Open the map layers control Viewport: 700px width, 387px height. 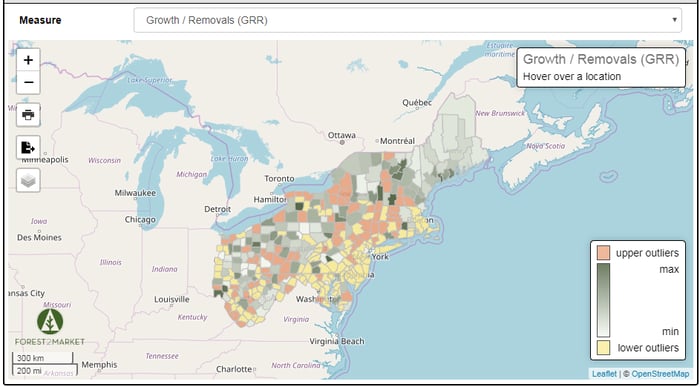pyautogui.click(x=28, y=180)
